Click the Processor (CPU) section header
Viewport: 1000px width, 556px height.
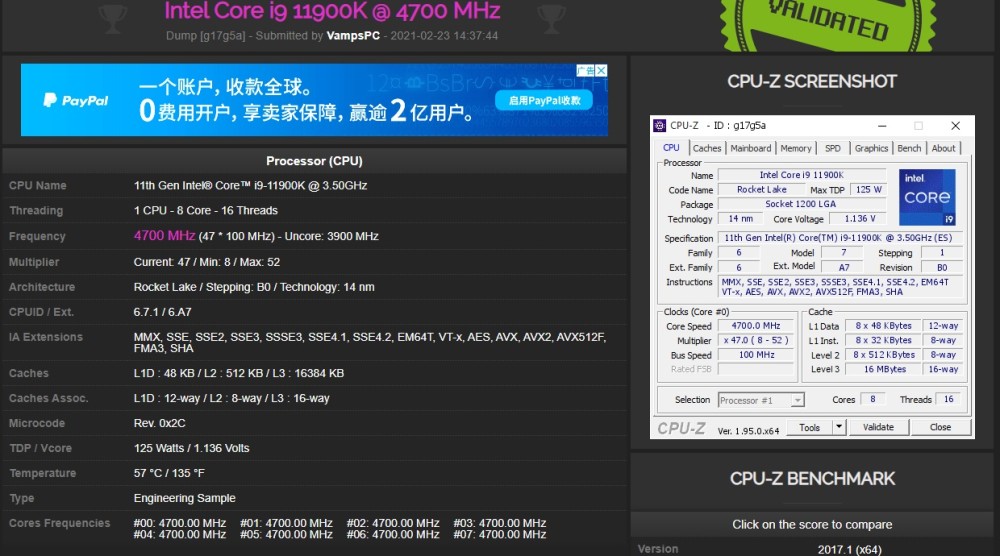[314, 161]
